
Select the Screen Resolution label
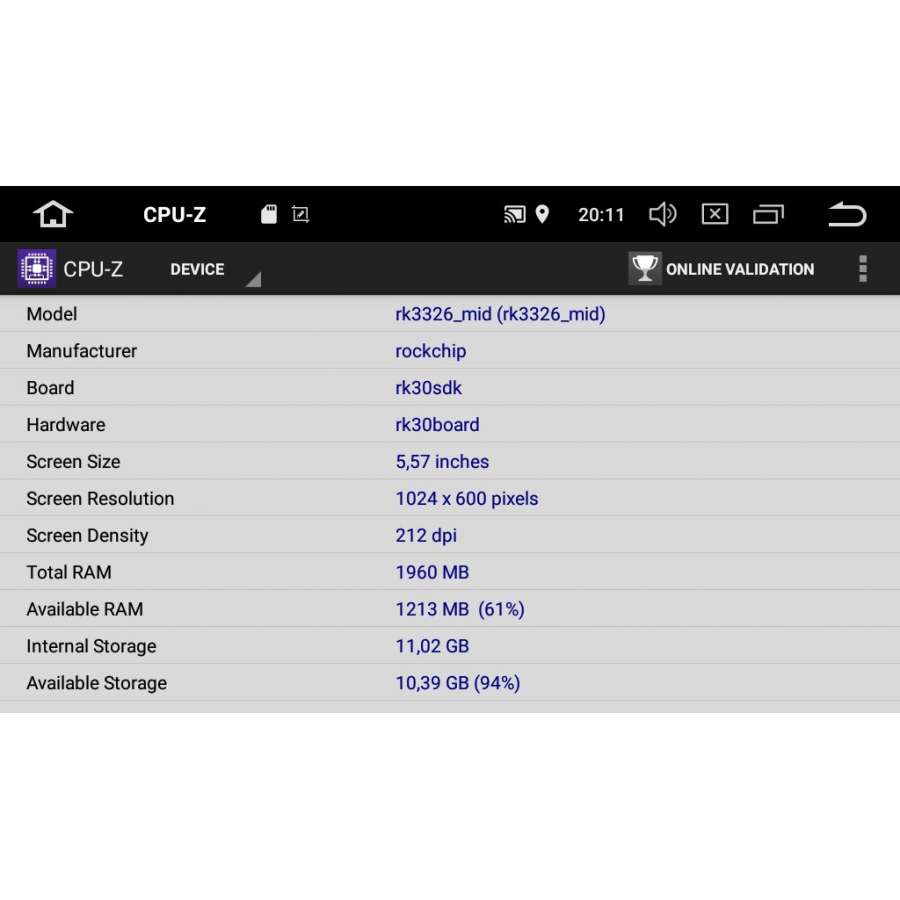point(100,499)
